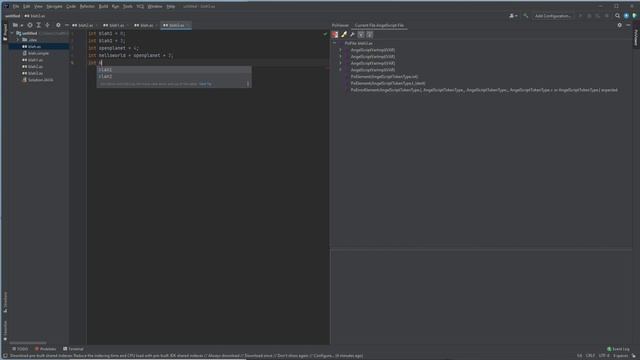Image resolution: width=640 pixels, height=360 pixels.
Task: Expand the third AngelScript VAR node
Action: click(x=340, y=63)
